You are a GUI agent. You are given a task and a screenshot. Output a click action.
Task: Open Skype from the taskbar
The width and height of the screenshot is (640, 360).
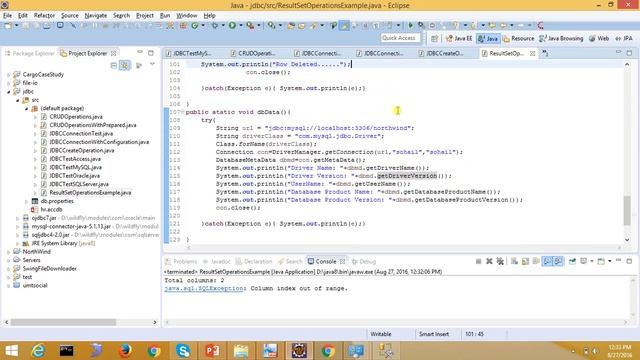183,351
